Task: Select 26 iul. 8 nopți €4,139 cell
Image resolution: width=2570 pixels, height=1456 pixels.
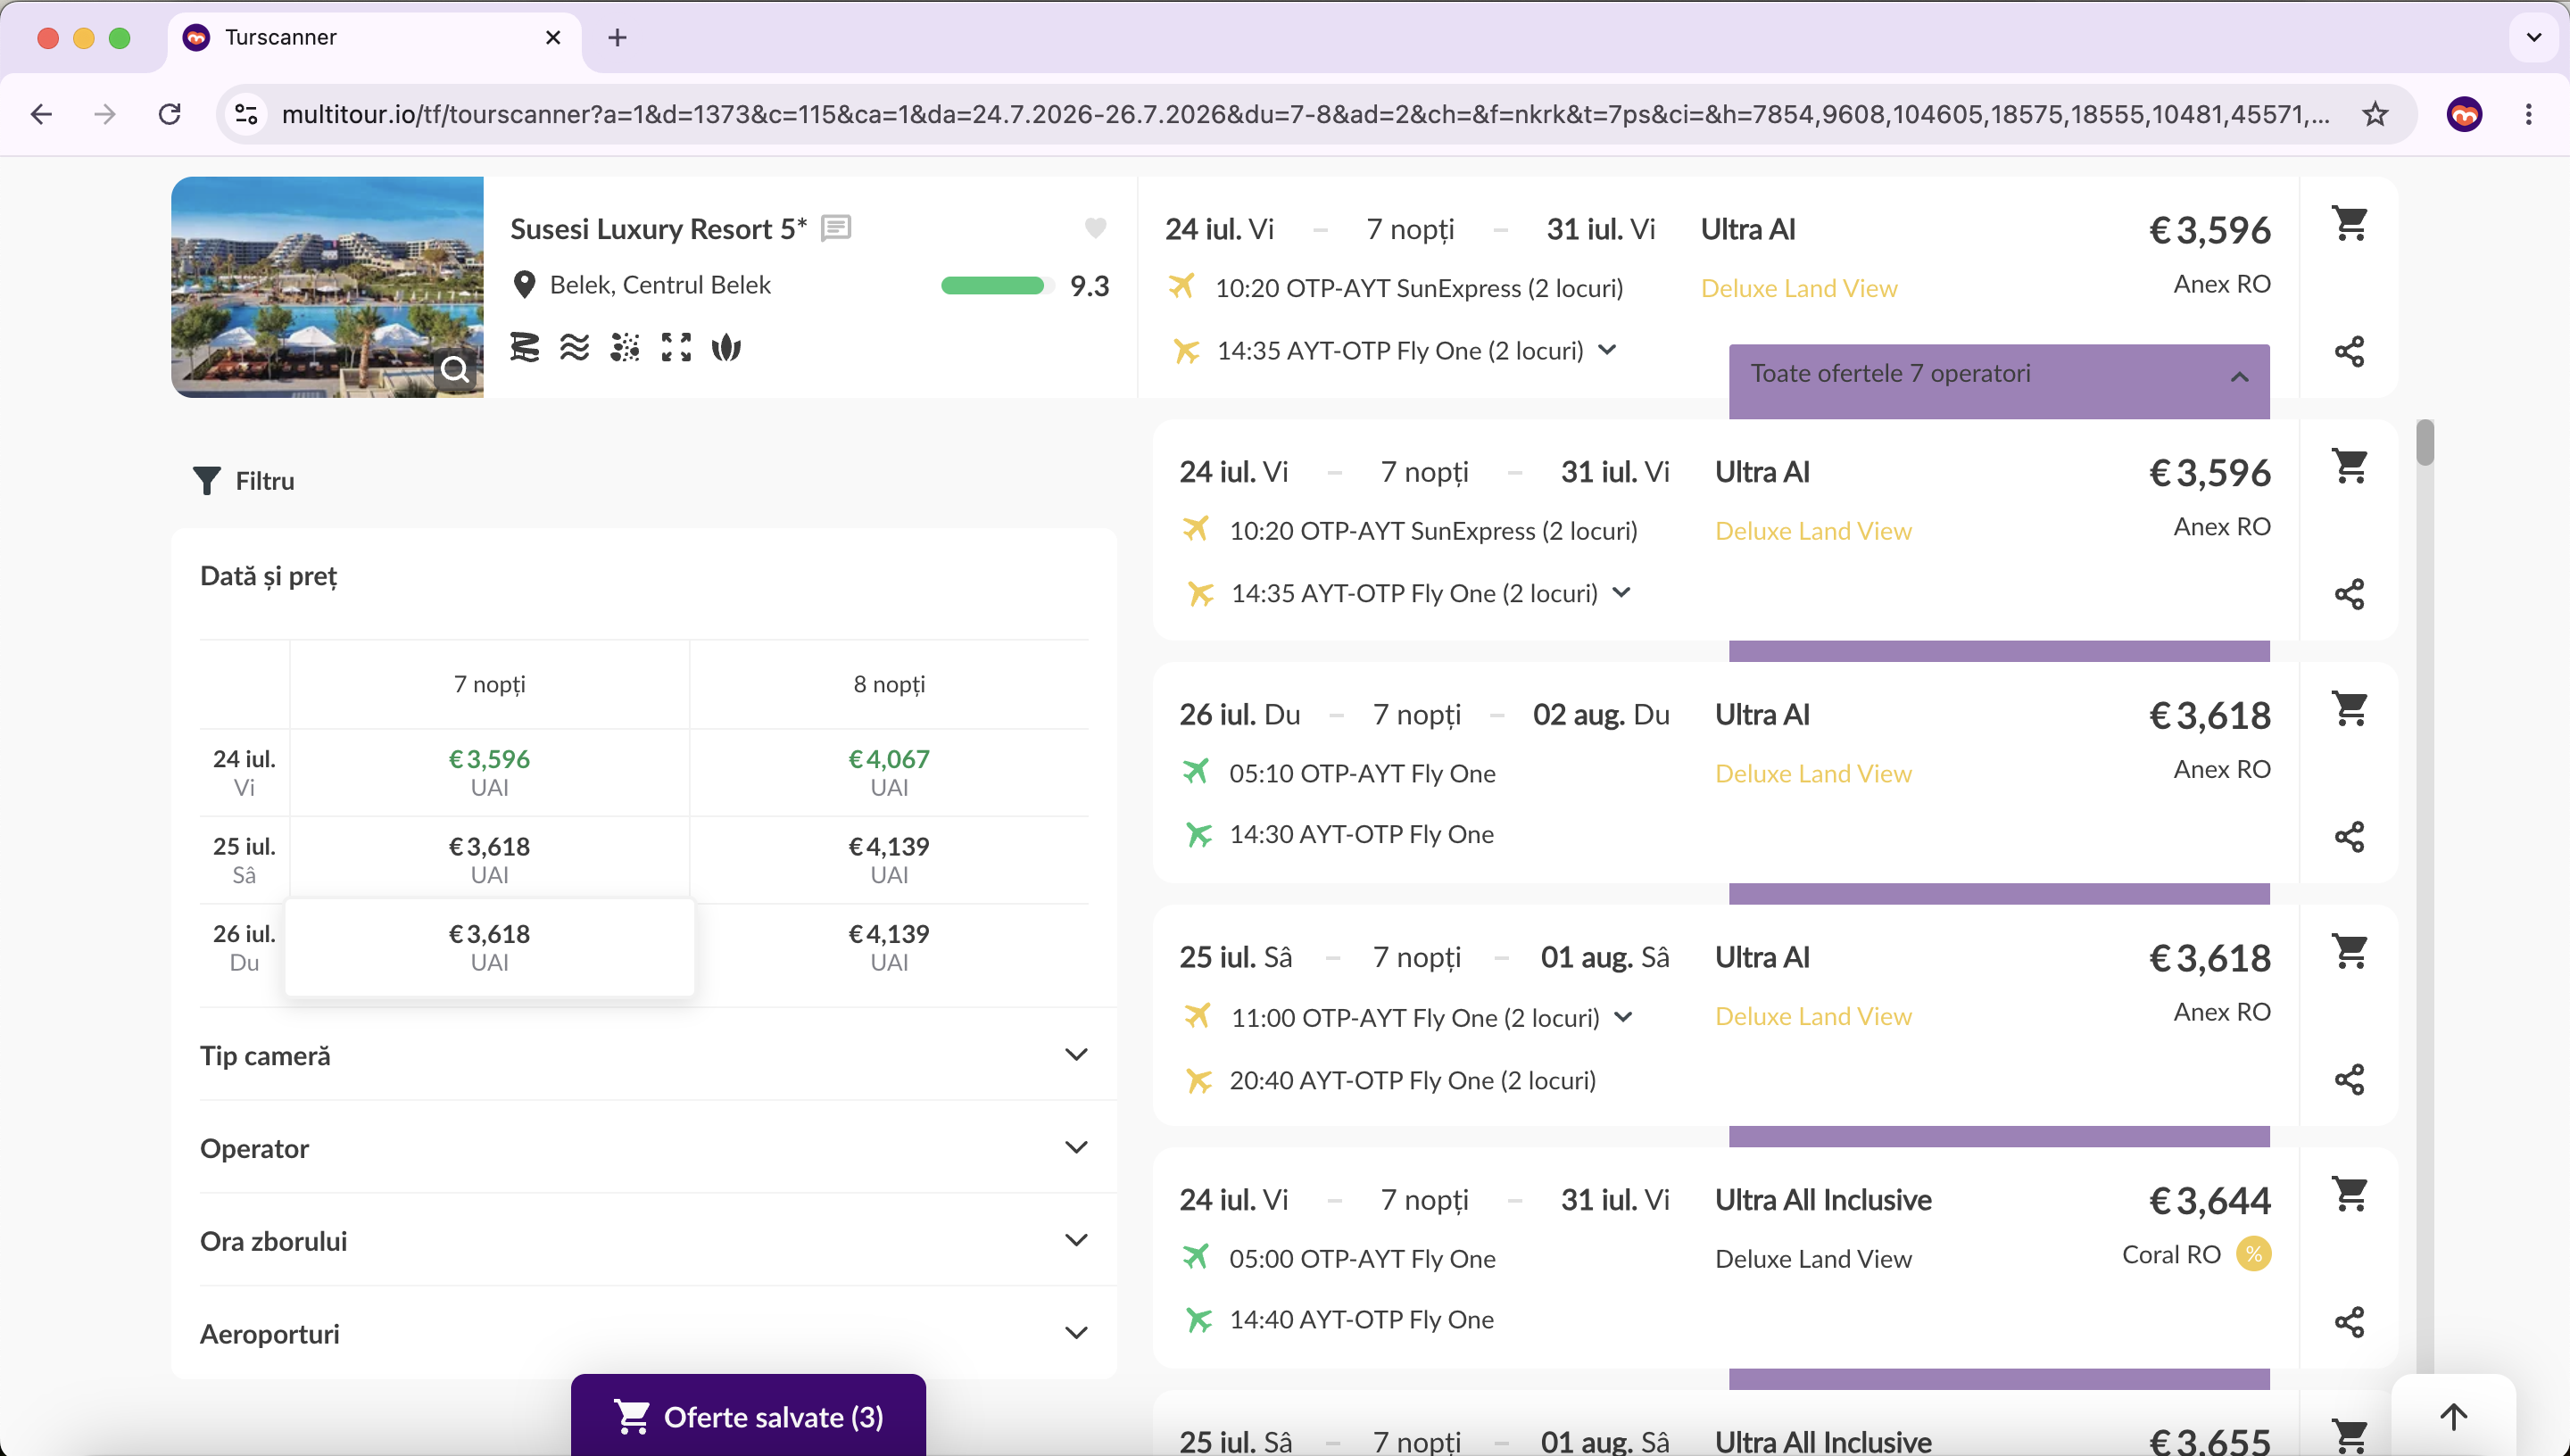Action: tap(889, 947)
